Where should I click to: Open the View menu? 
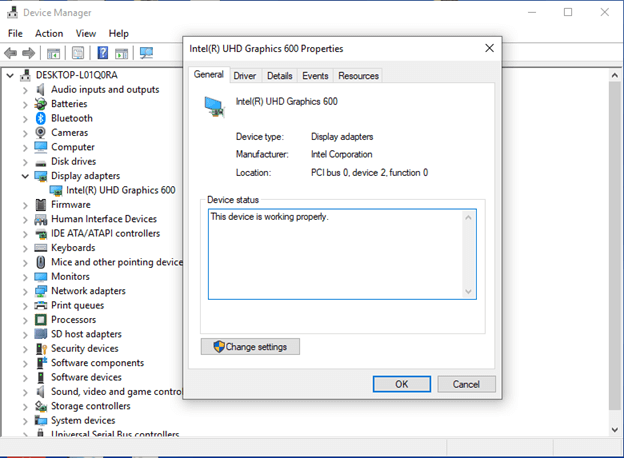coord(86,33)
